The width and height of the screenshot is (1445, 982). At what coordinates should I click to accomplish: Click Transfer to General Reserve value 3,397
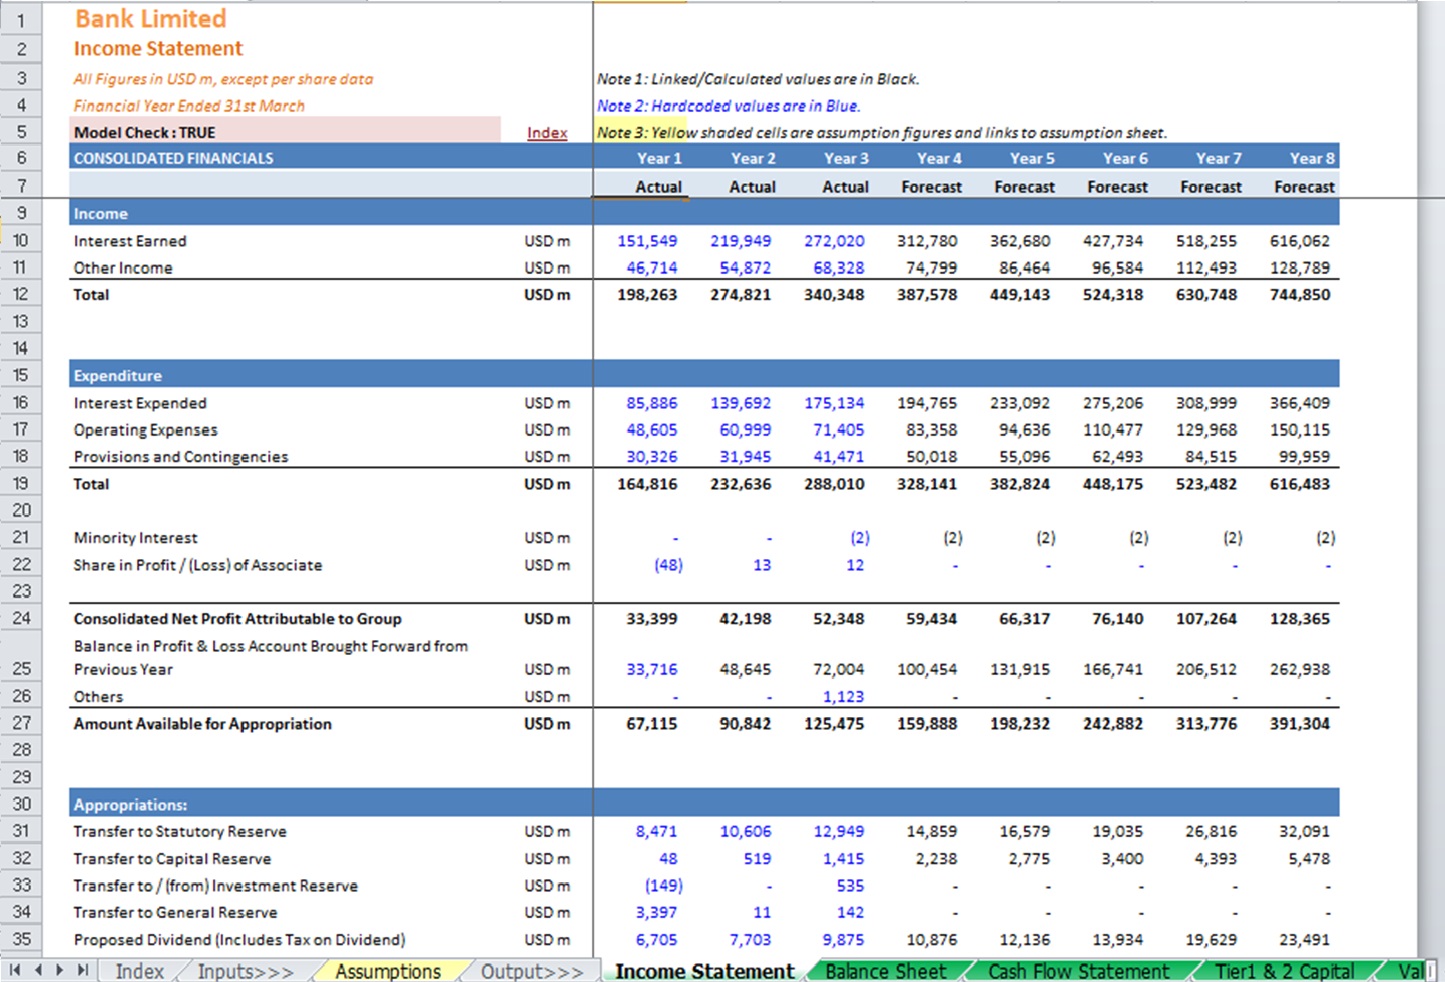click(x=656, y=913)
